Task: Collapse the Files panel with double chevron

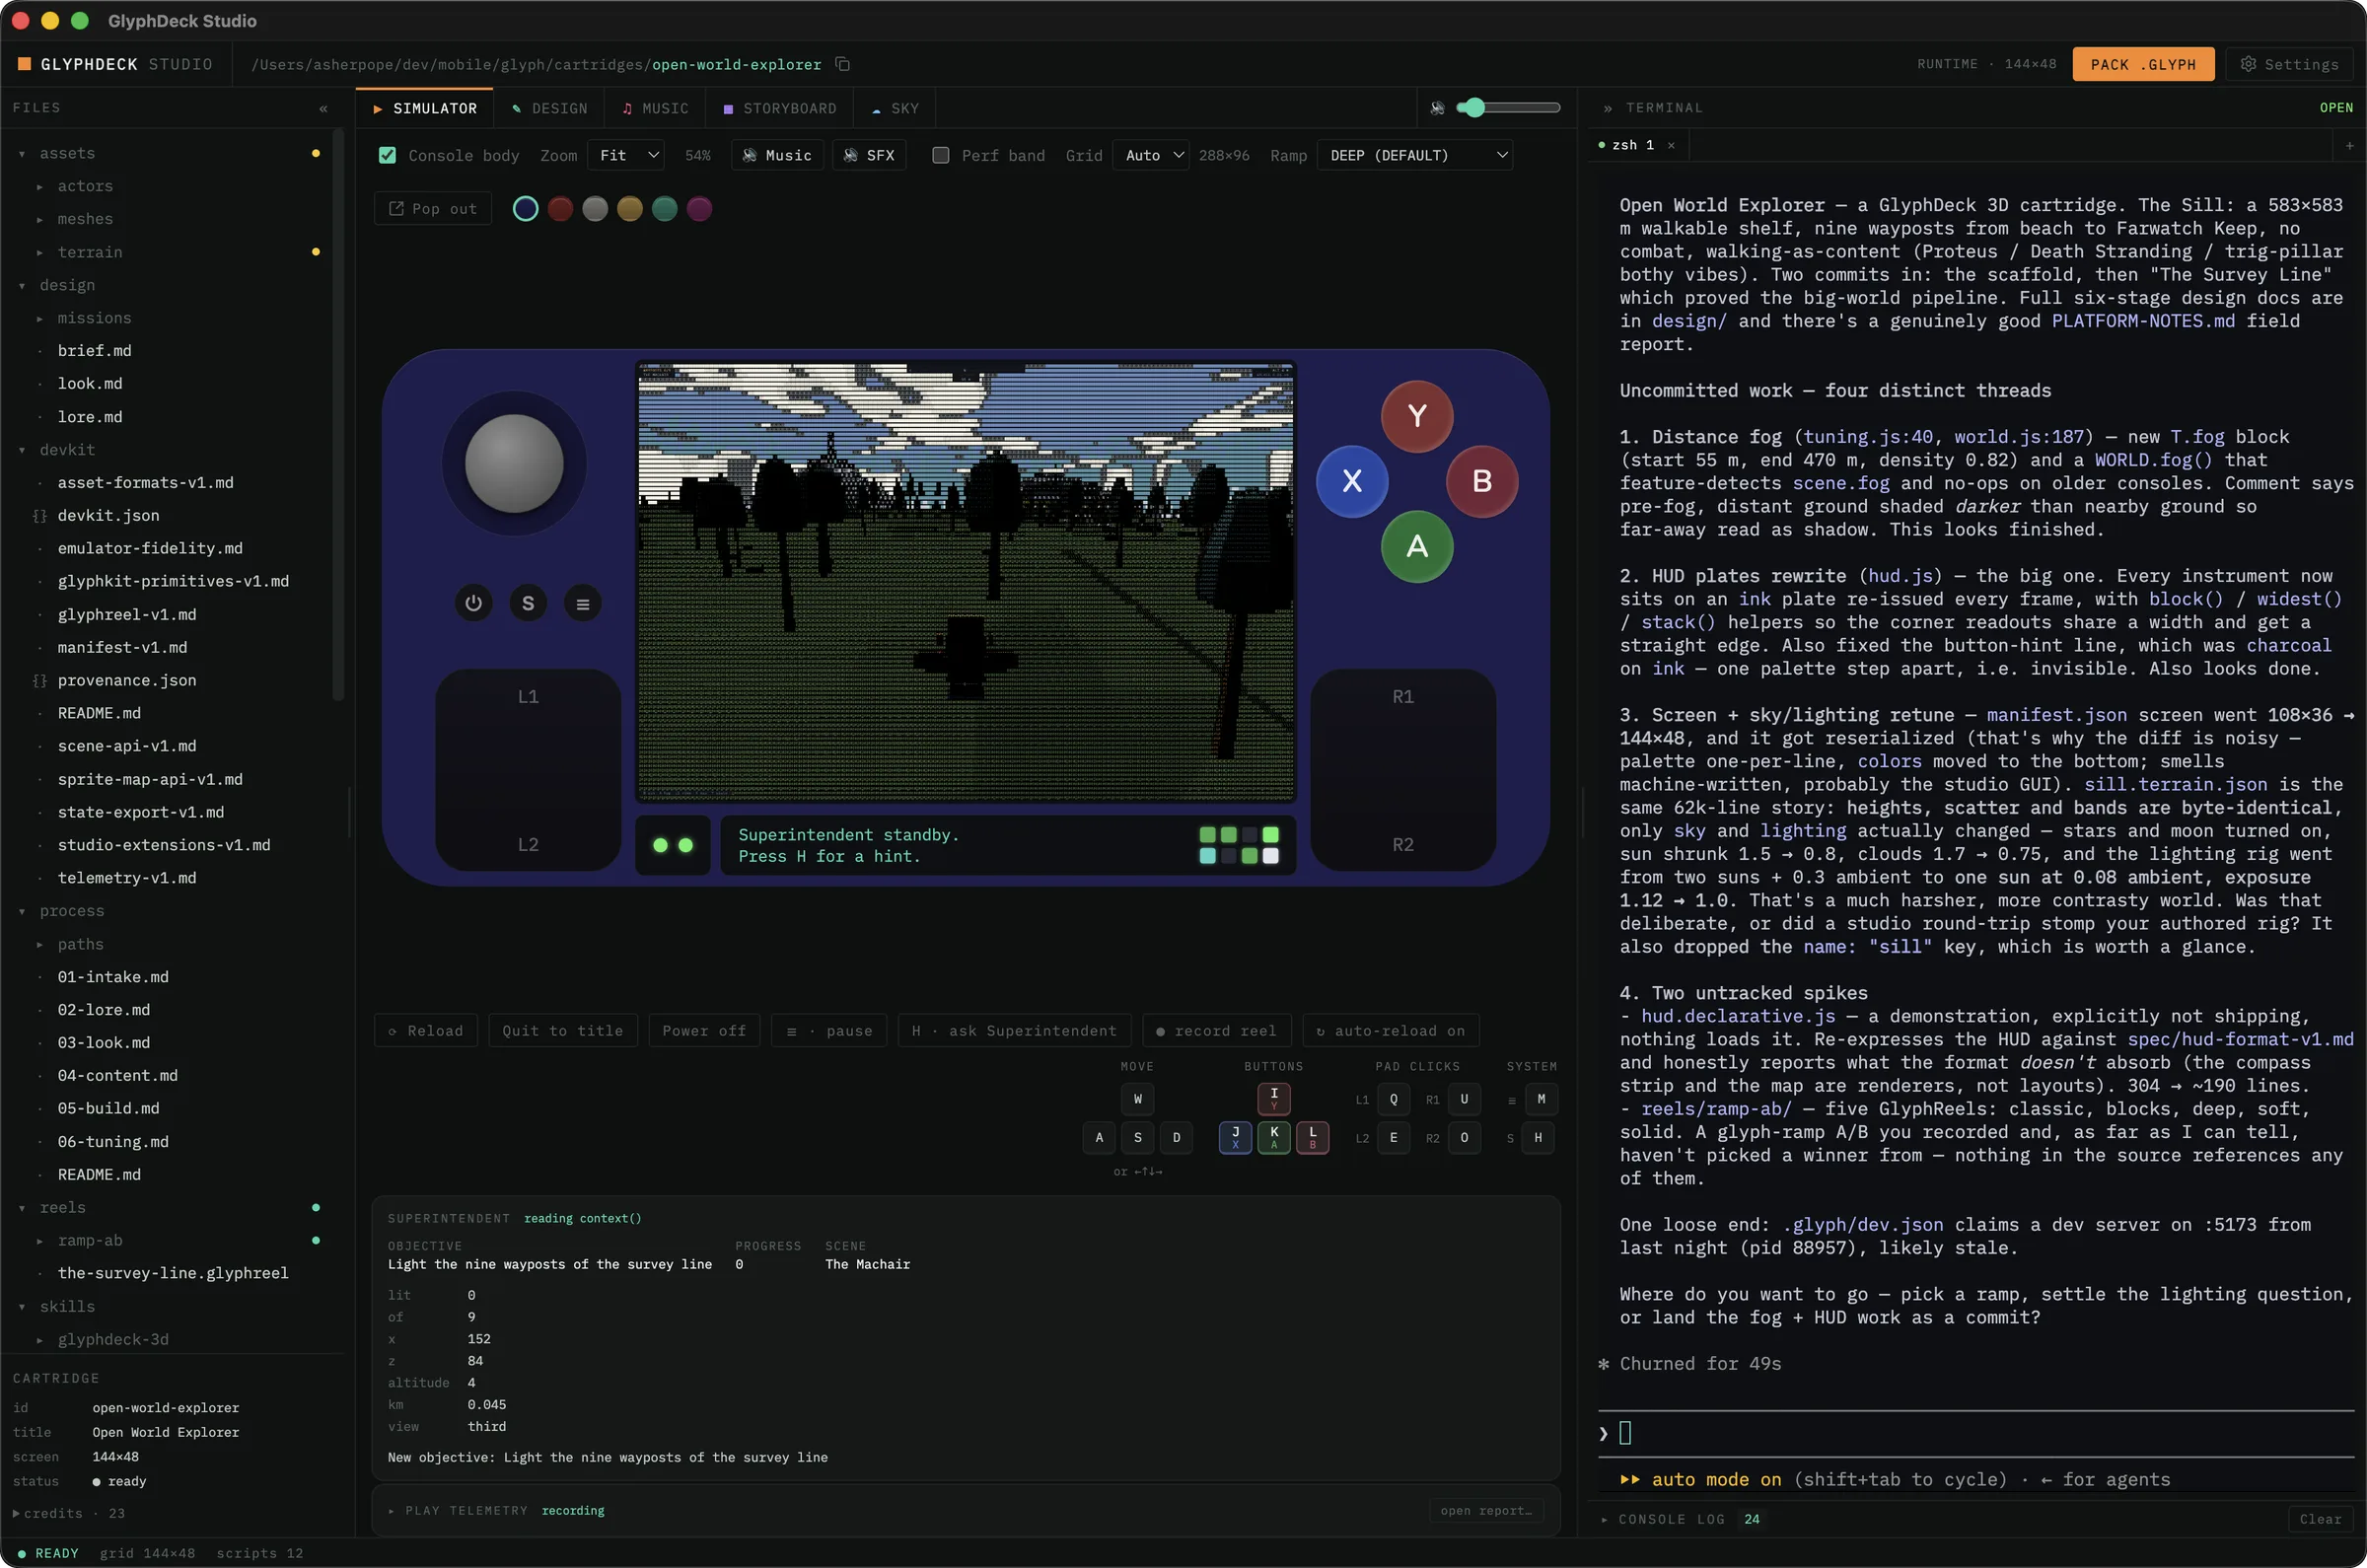Action: [323, 108]
